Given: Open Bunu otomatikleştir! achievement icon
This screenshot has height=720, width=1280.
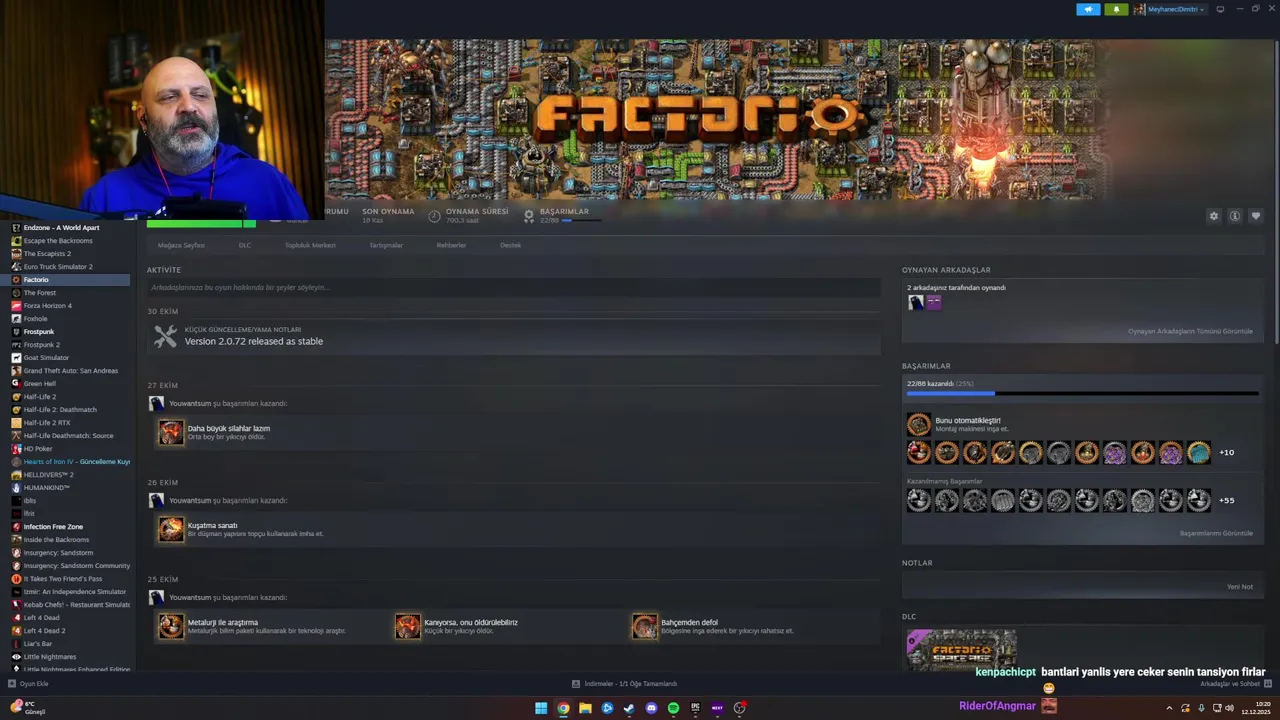Looking at the screenshot, I should tap(918, 425).
